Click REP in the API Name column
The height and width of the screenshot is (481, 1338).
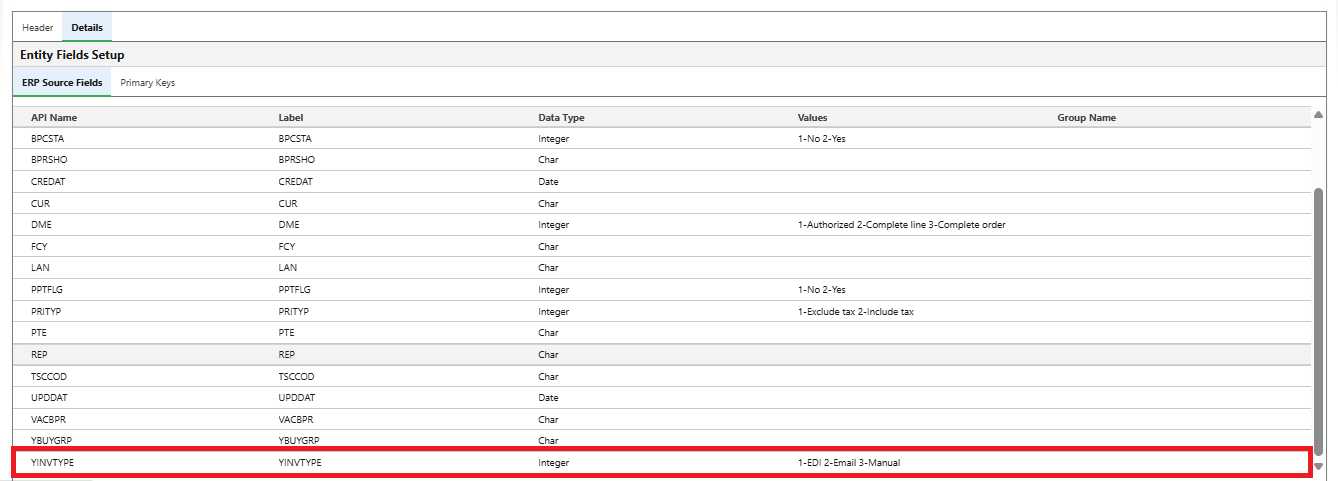(40, 354)
